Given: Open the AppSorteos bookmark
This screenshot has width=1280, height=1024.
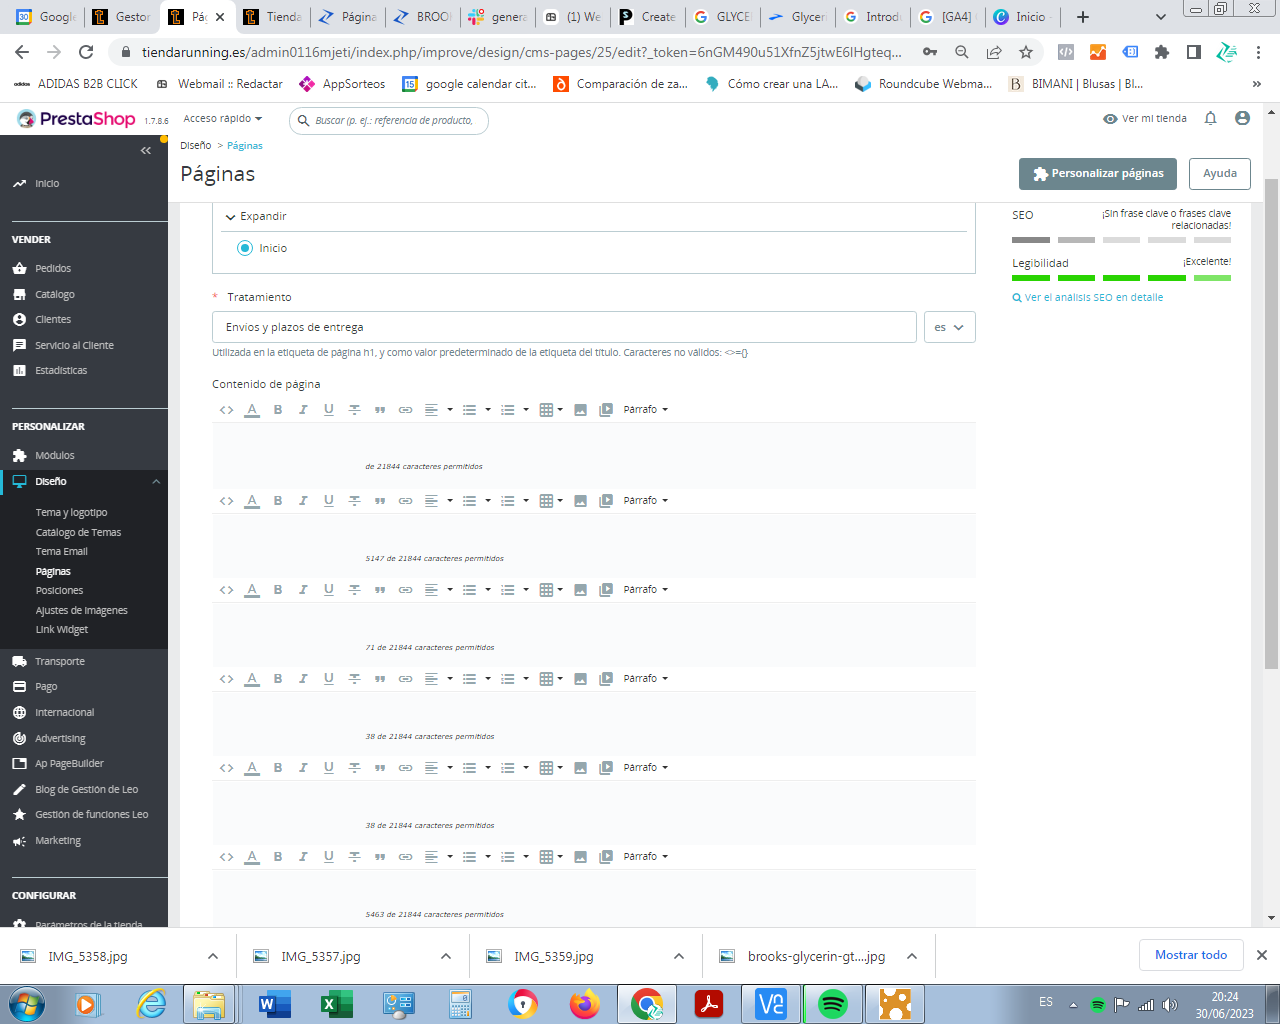Looking at the screenshot, I should [x=342, y=84].
